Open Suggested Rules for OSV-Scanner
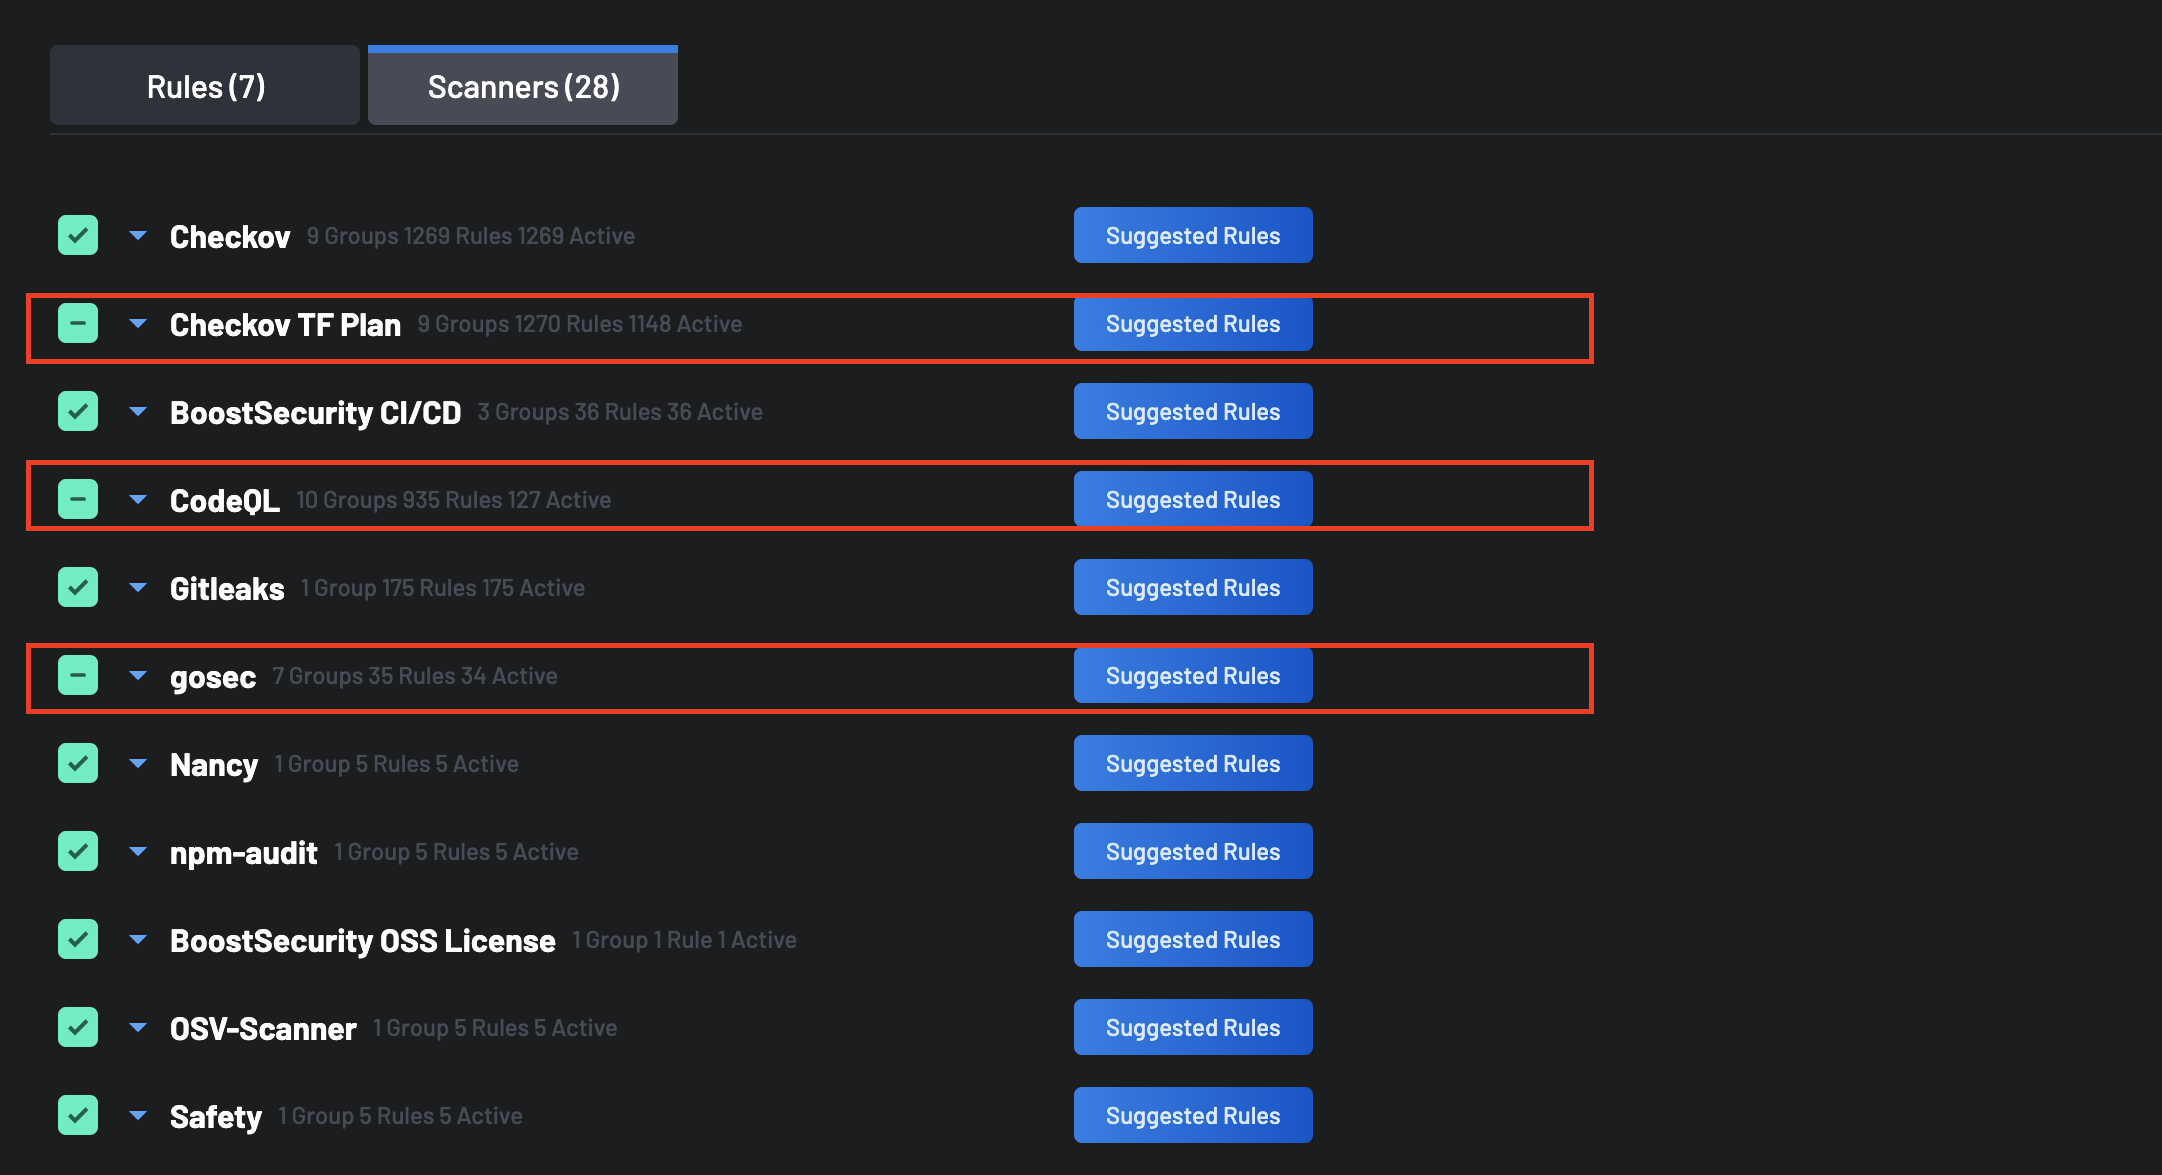The image size is (2162, 1175). pos(1193,1028)
